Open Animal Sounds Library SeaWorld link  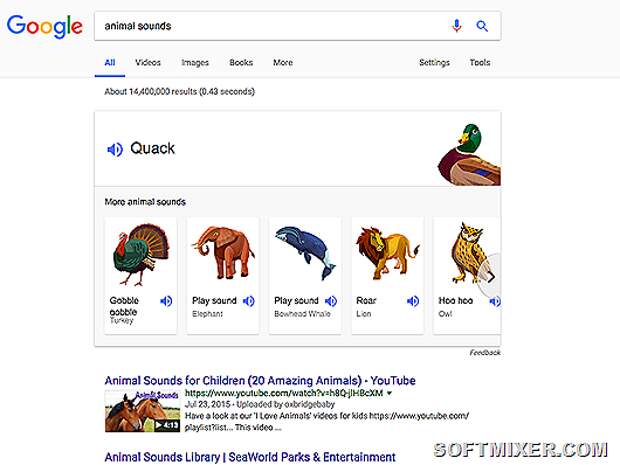tap(250, 457)
